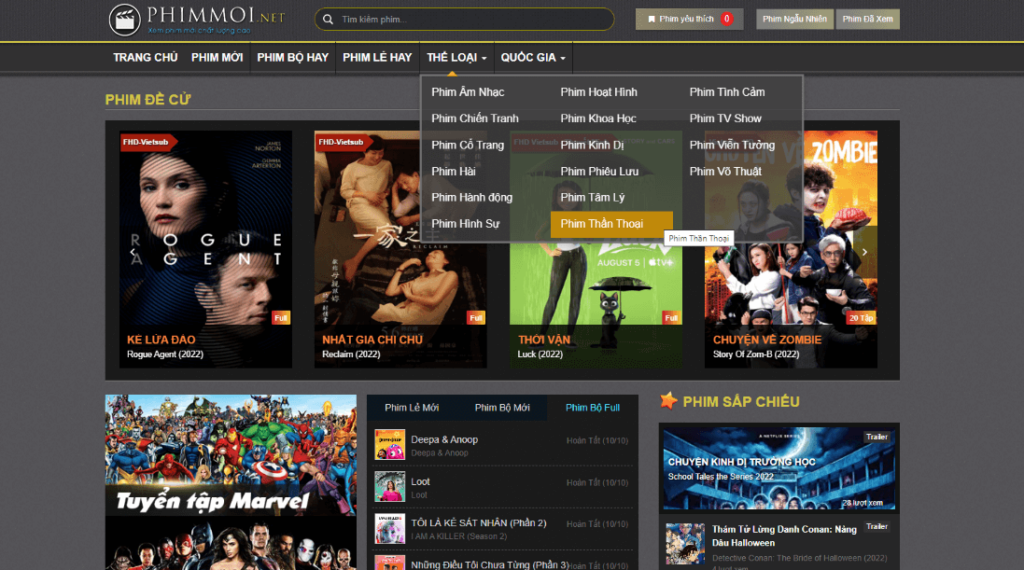Select Phim Cổ Trang genre
This screenshot has width=1024, height=570.
click(x=468, y=145)
